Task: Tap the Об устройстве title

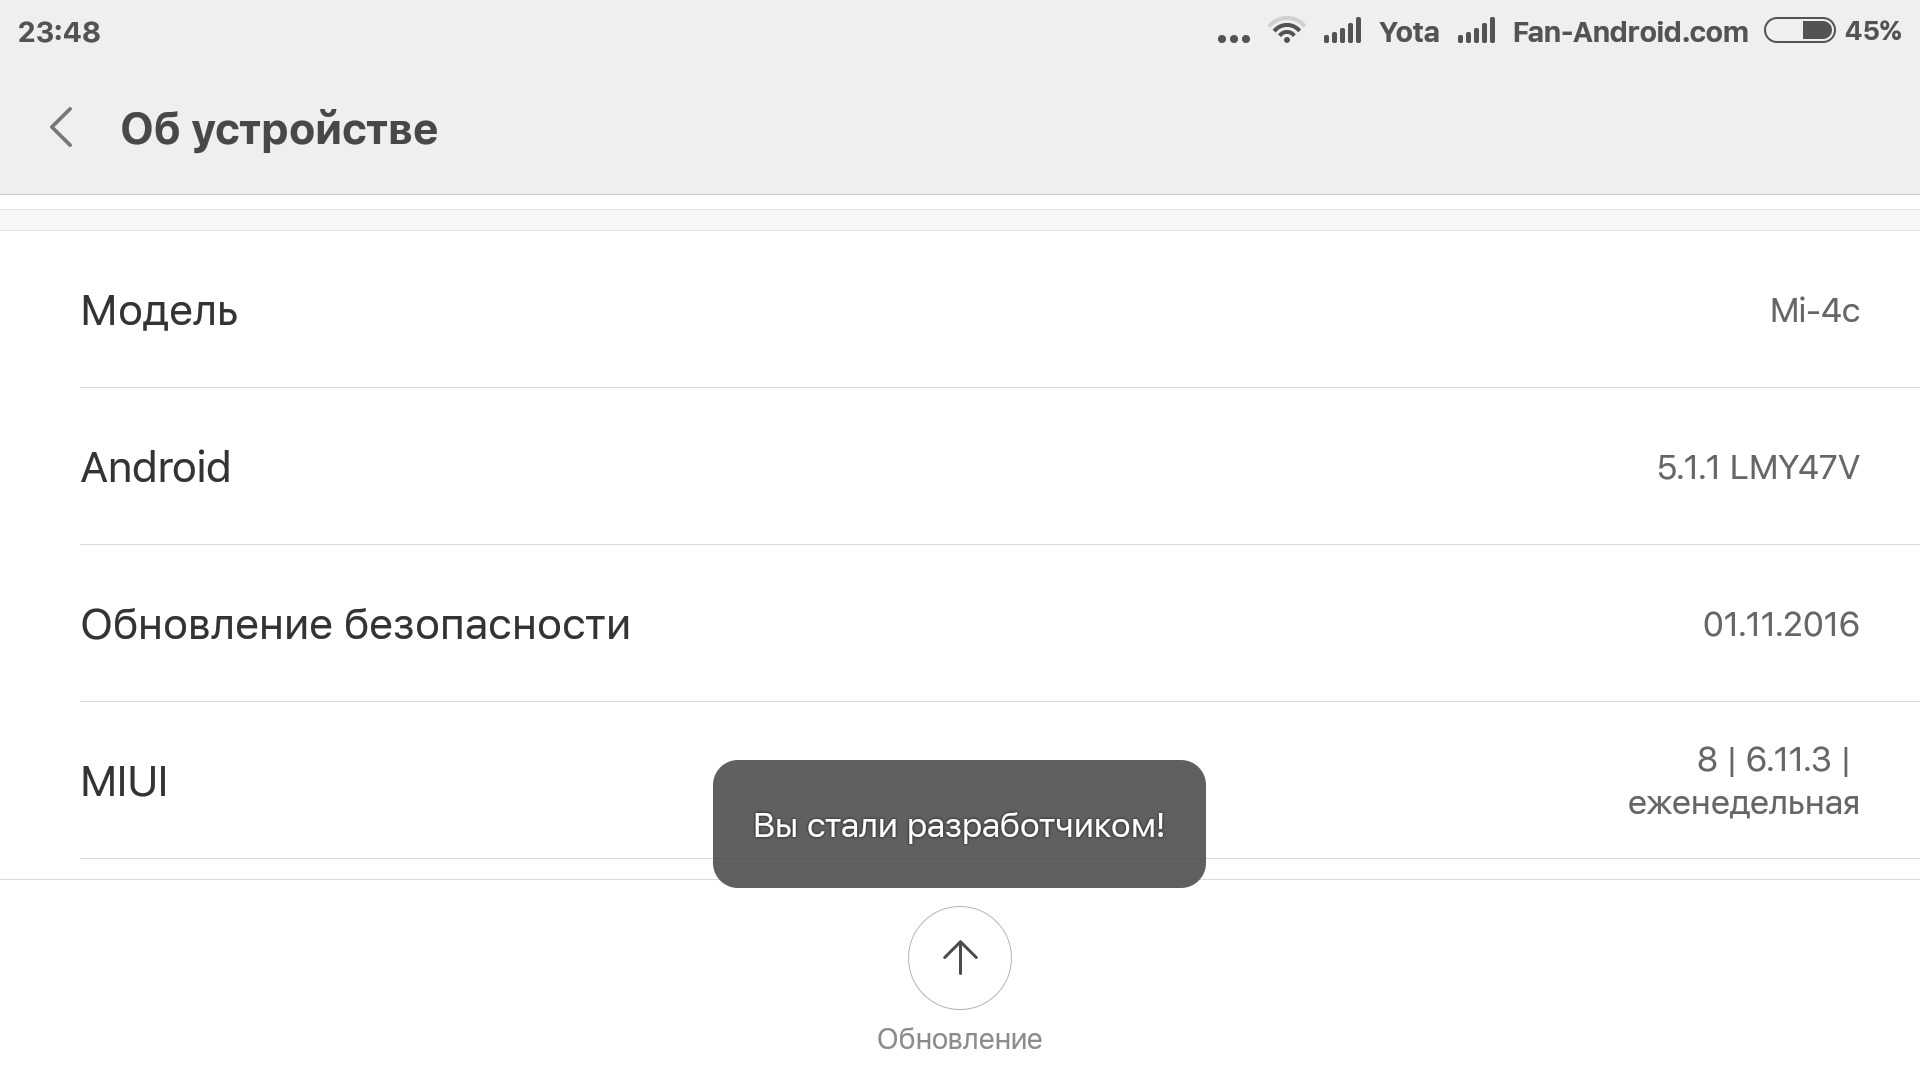Action: (279, 129)
